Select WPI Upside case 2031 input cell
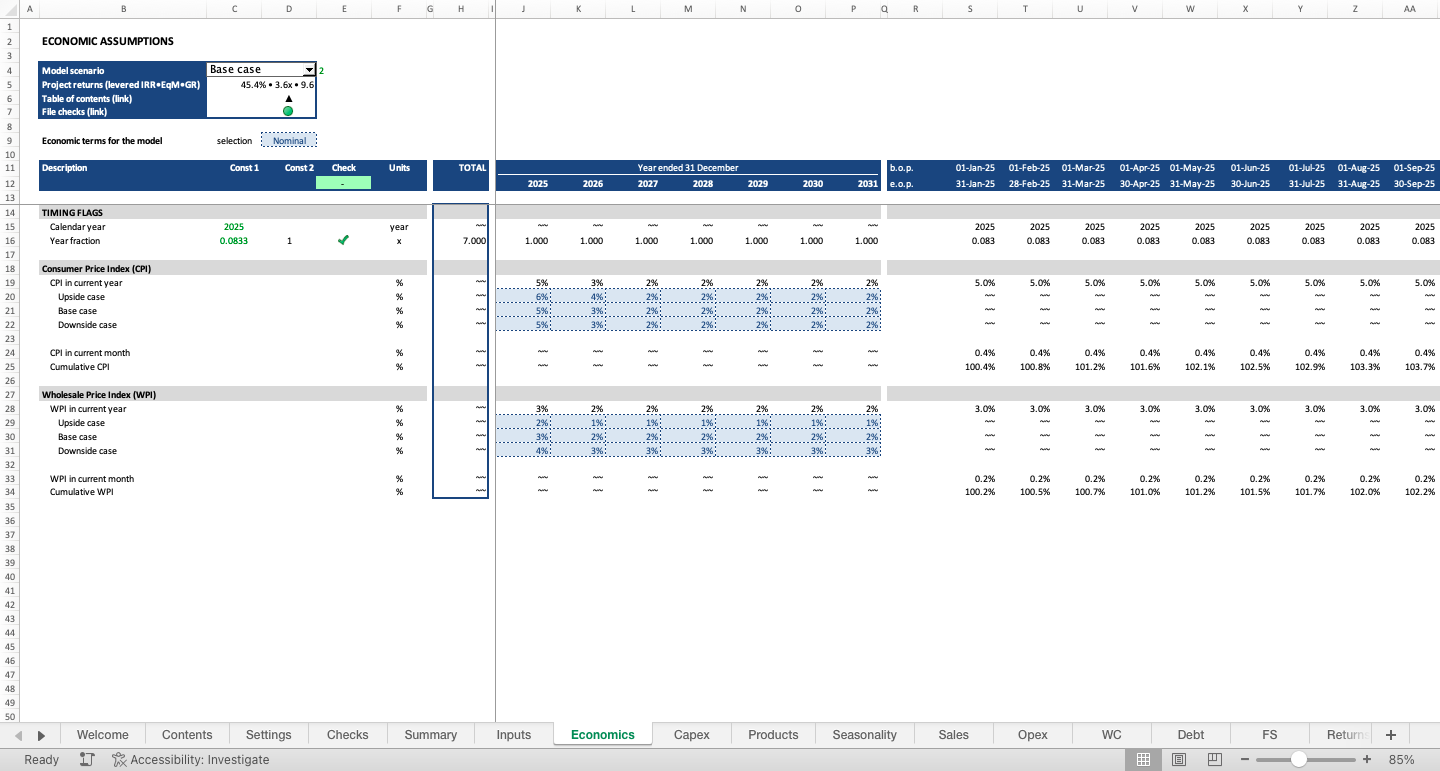 tap(853, 423)
